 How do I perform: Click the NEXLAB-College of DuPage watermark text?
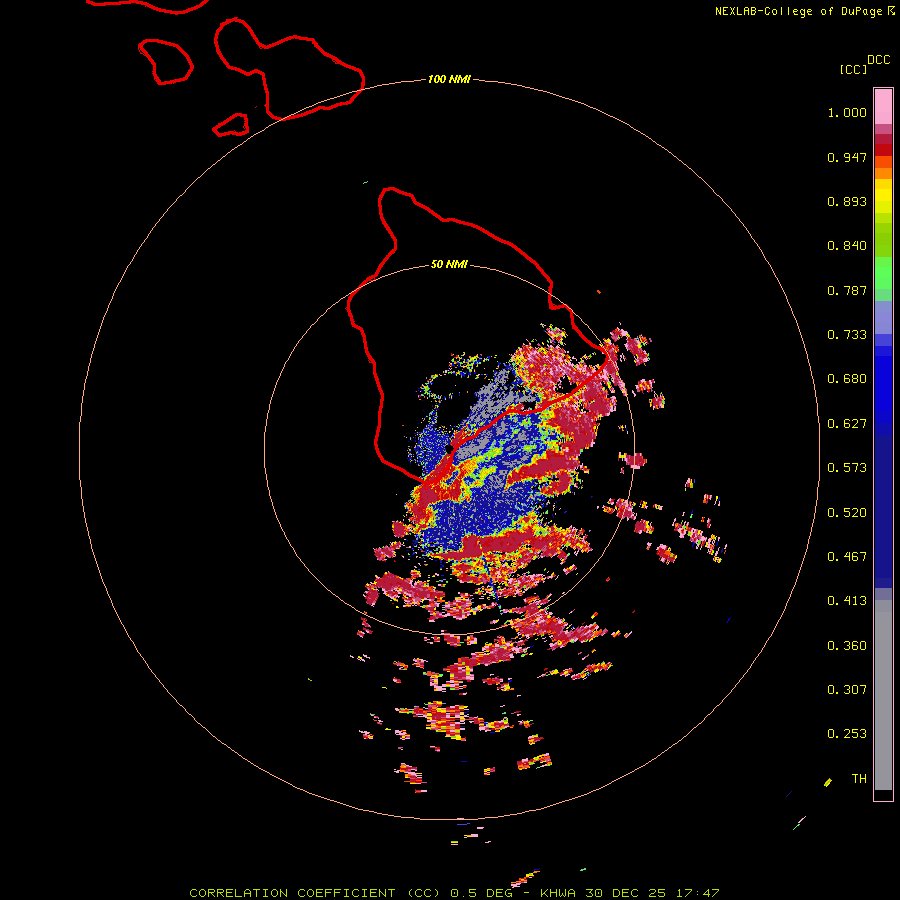805,11
